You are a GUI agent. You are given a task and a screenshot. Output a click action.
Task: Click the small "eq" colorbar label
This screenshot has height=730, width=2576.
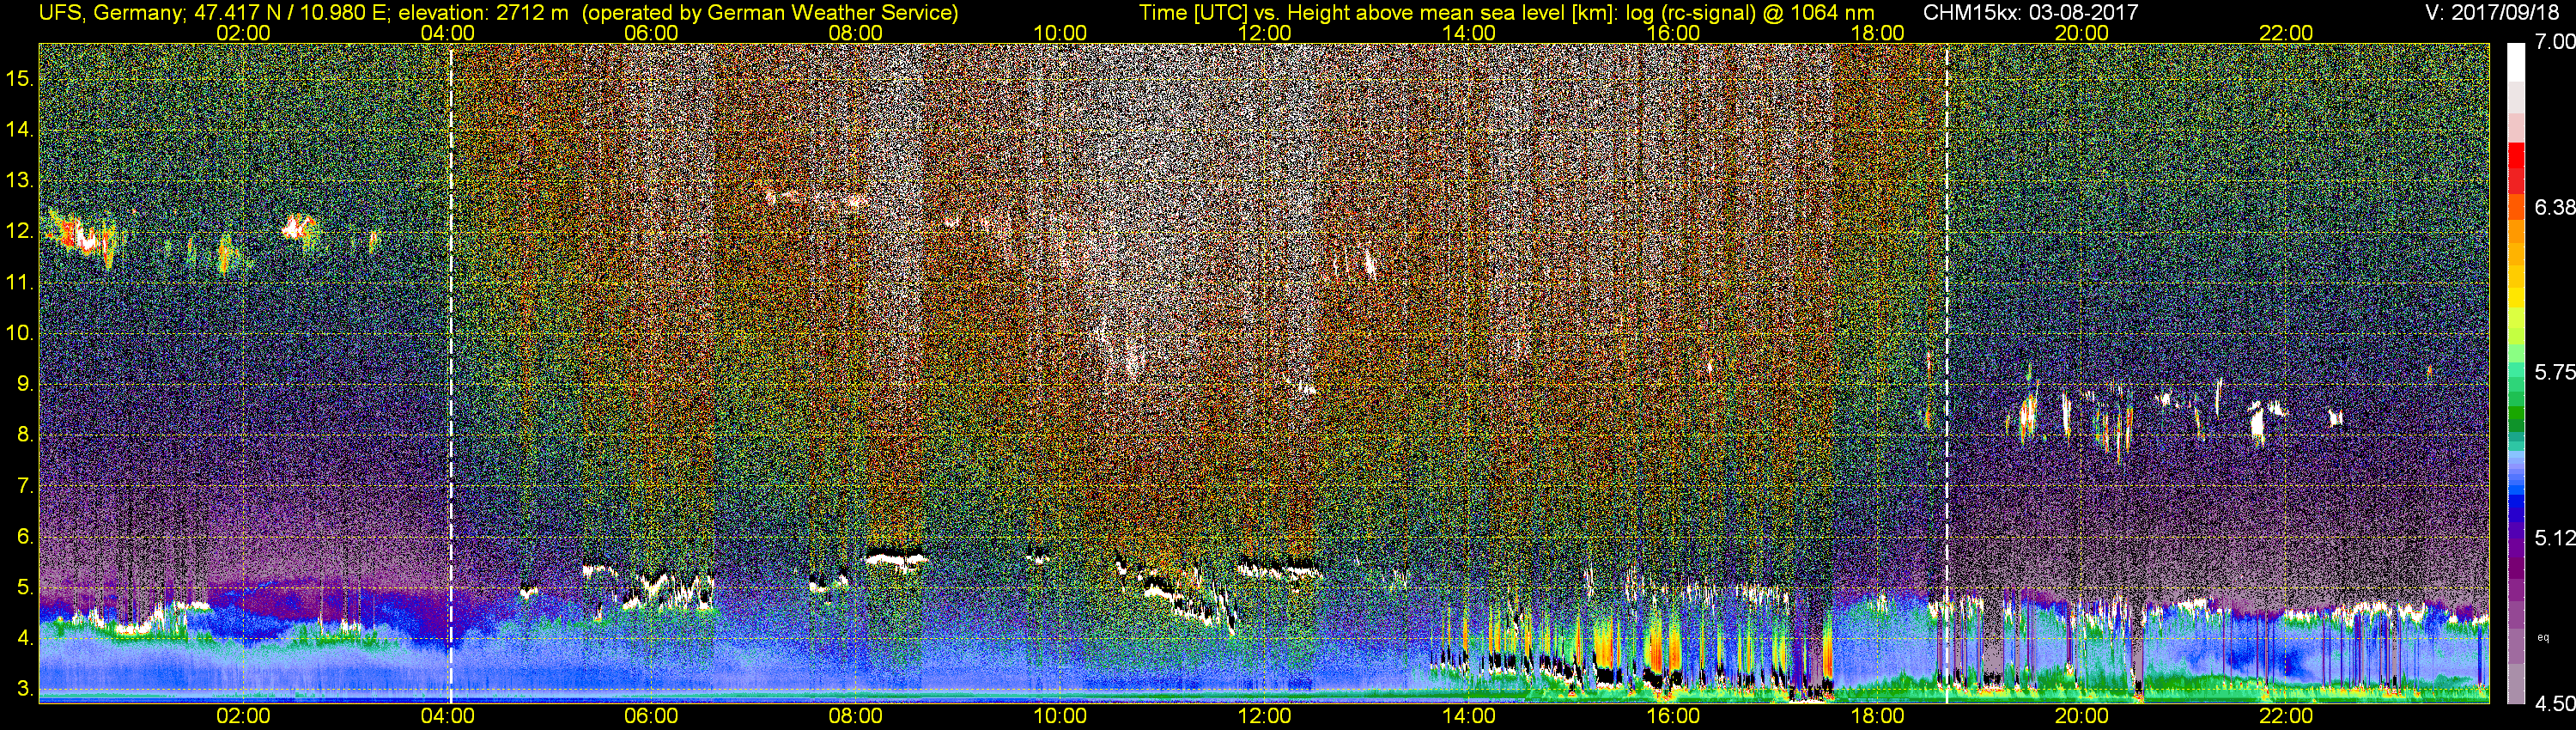[2544, 637]
